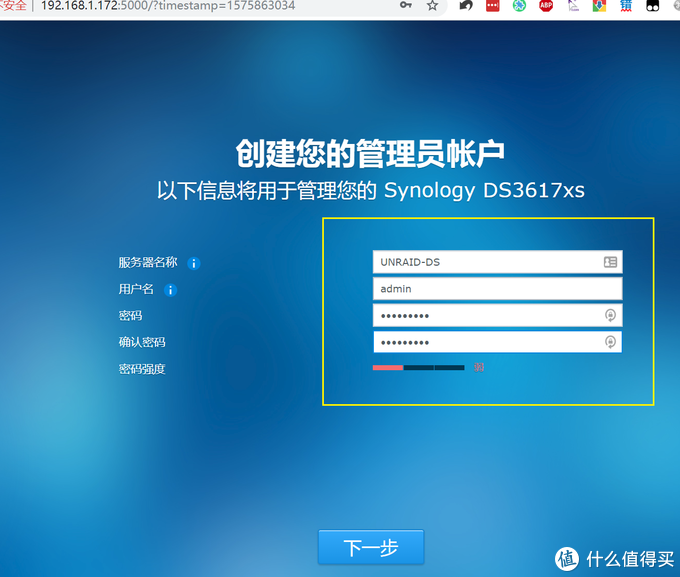The width and height of the screenshot is (680, 577).
Task: Click the password strength indicator bar
Action: click(418, 368)
